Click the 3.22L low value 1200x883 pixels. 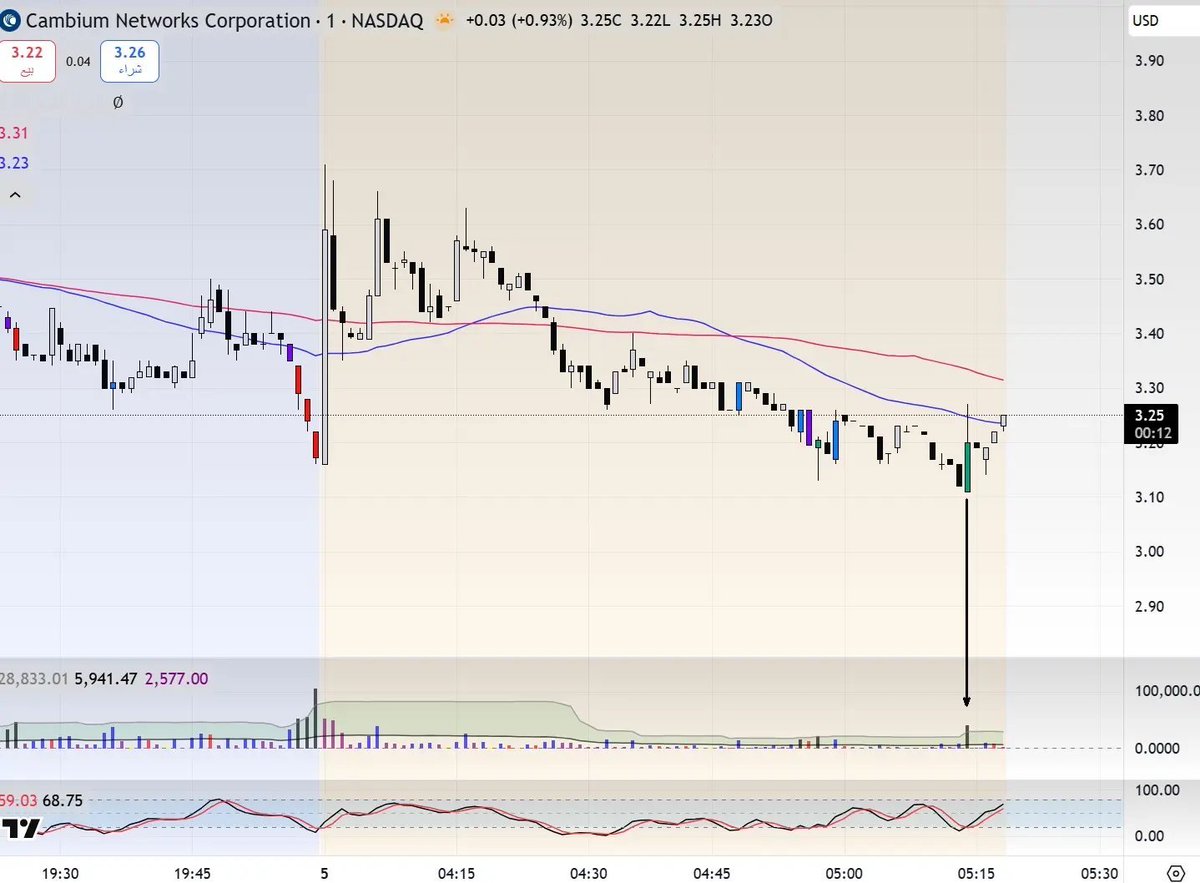click(x=650, y=21)
